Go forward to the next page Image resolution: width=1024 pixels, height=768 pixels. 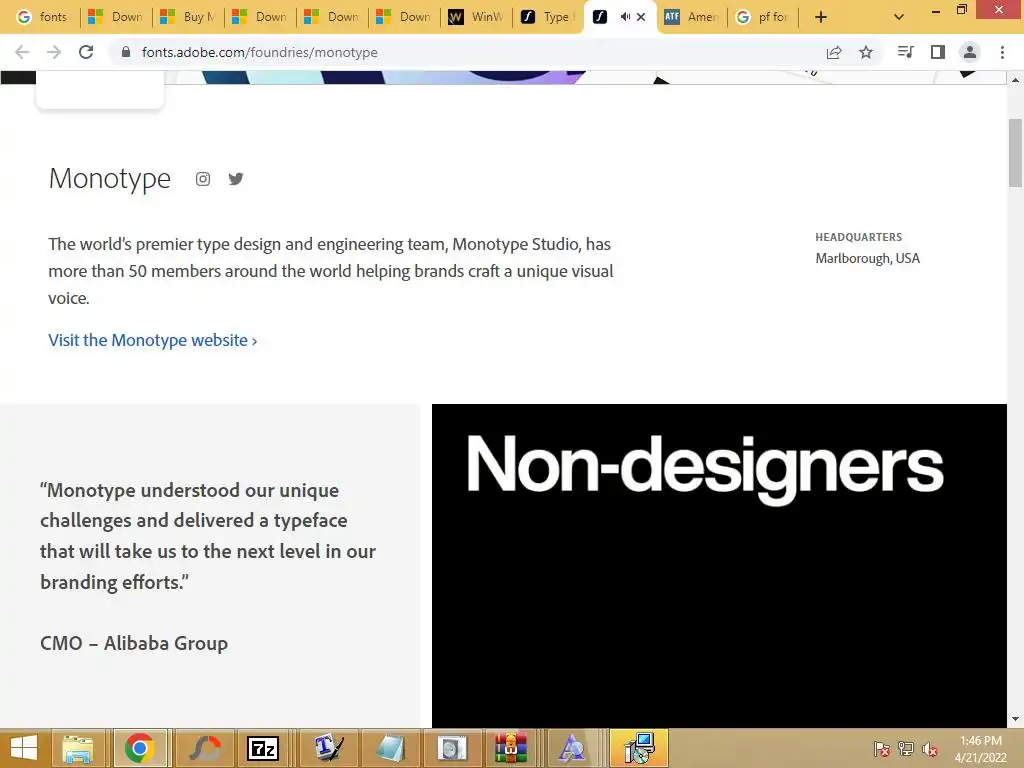tap(54, 52)
